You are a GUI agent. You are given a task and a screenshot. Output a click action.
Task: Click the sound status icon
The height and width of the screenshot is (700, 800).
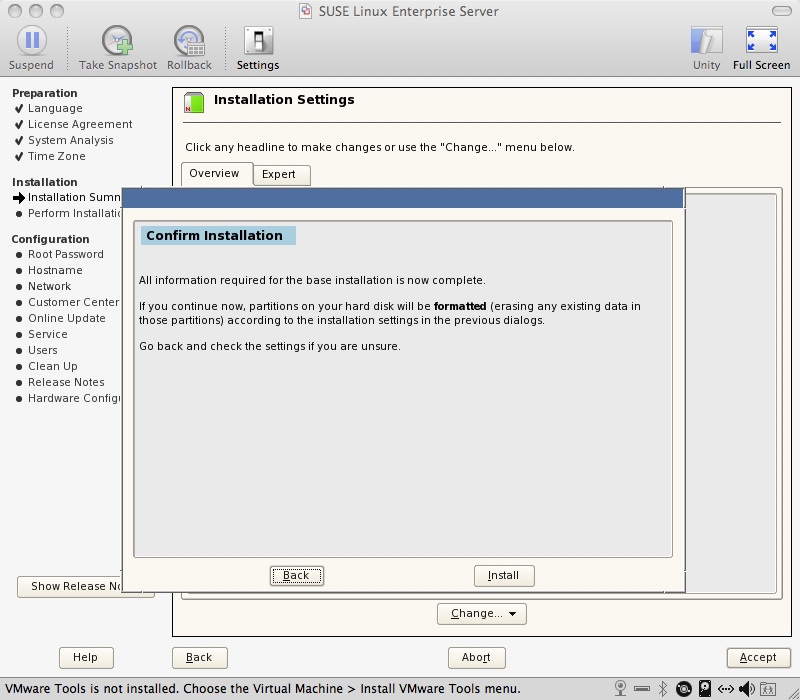click(746, 689)
